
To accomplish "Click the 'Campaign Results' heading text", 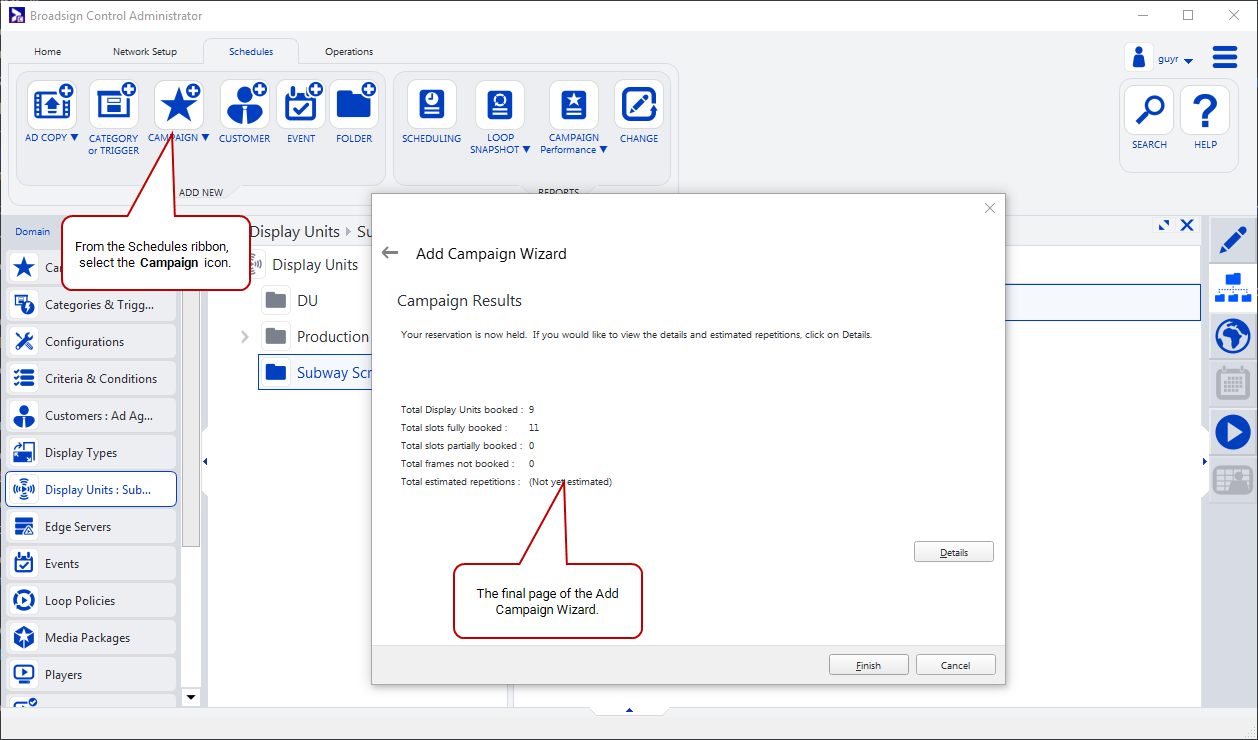I will [459, 301].
